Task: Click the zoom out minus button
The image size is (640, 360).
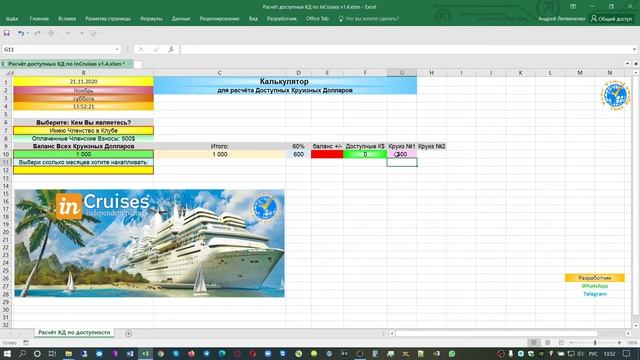Action: pos(571,342)
